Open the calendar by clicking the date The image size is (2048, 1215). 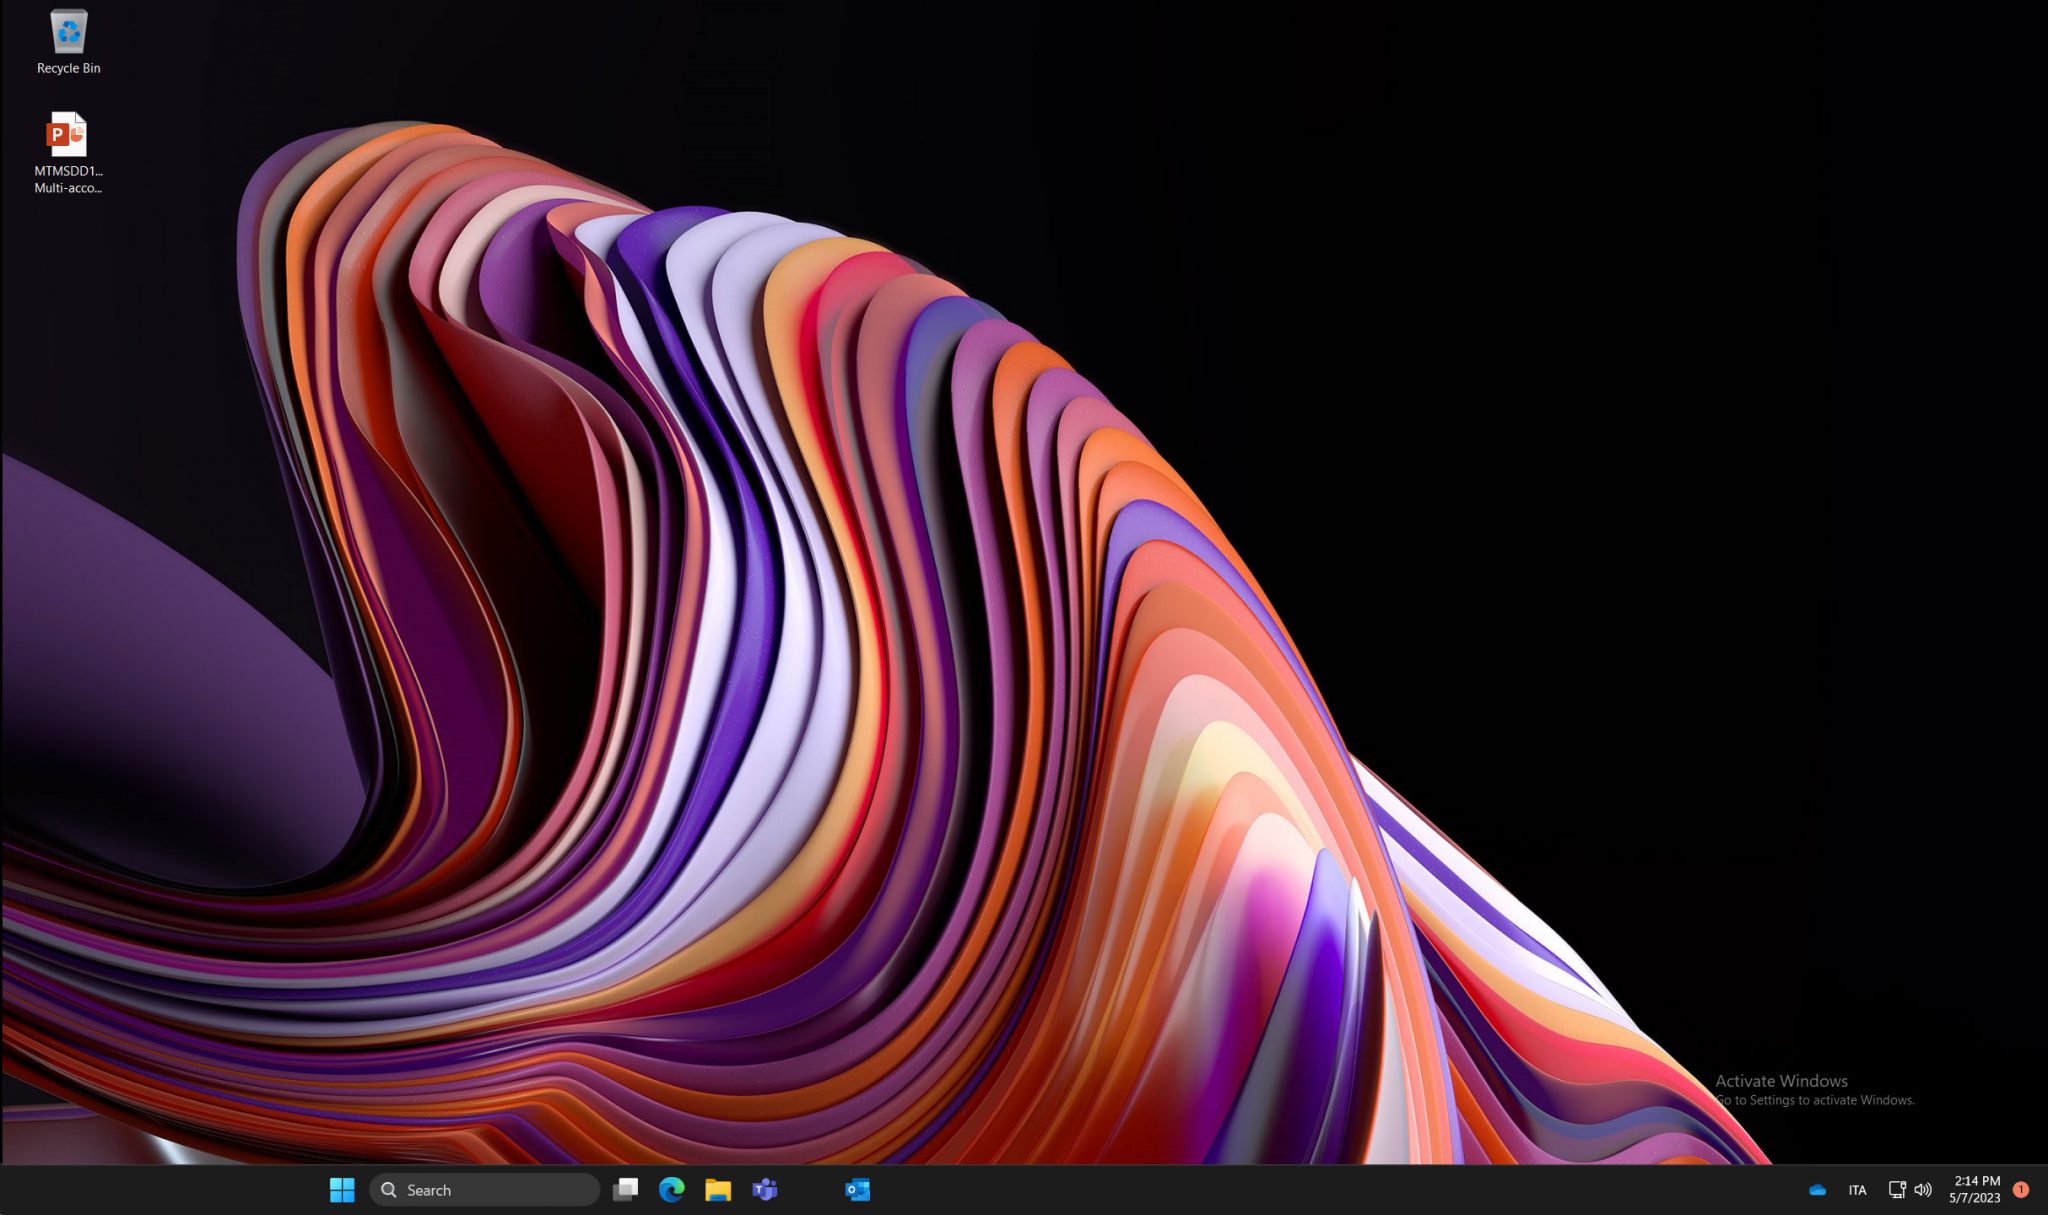[x=1964, y=1197]
